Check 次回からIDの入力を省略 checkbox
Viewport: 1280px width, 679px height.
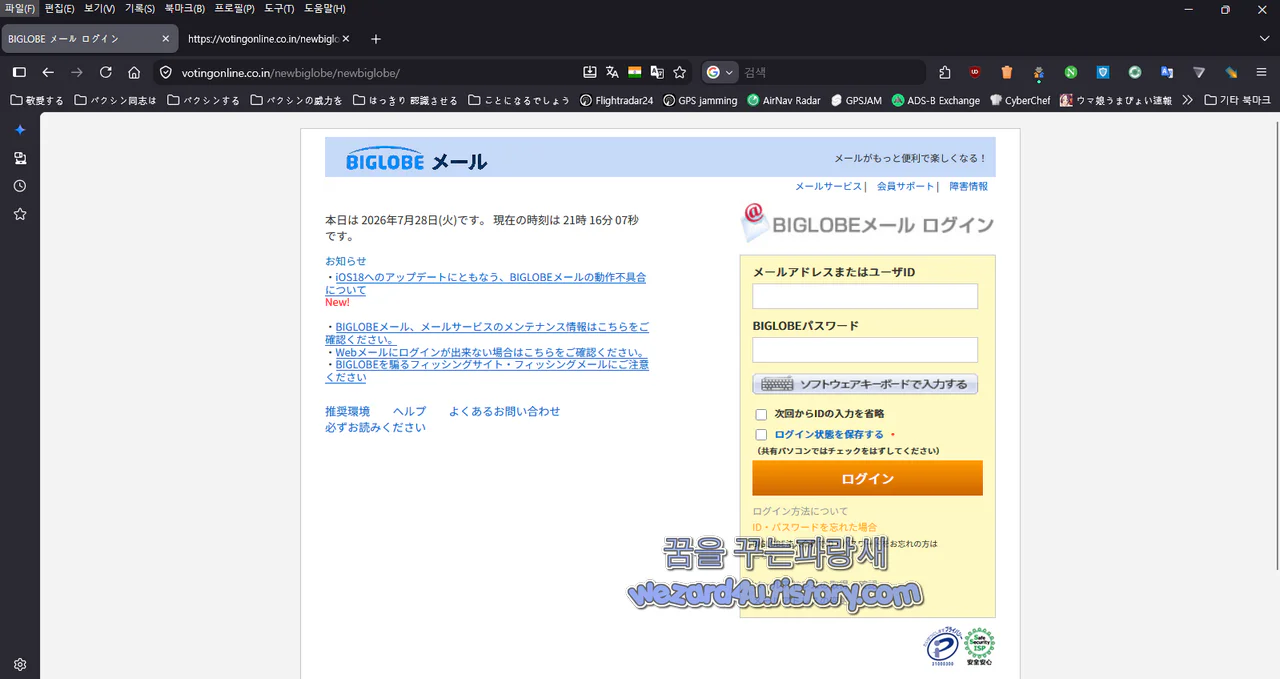761,414
